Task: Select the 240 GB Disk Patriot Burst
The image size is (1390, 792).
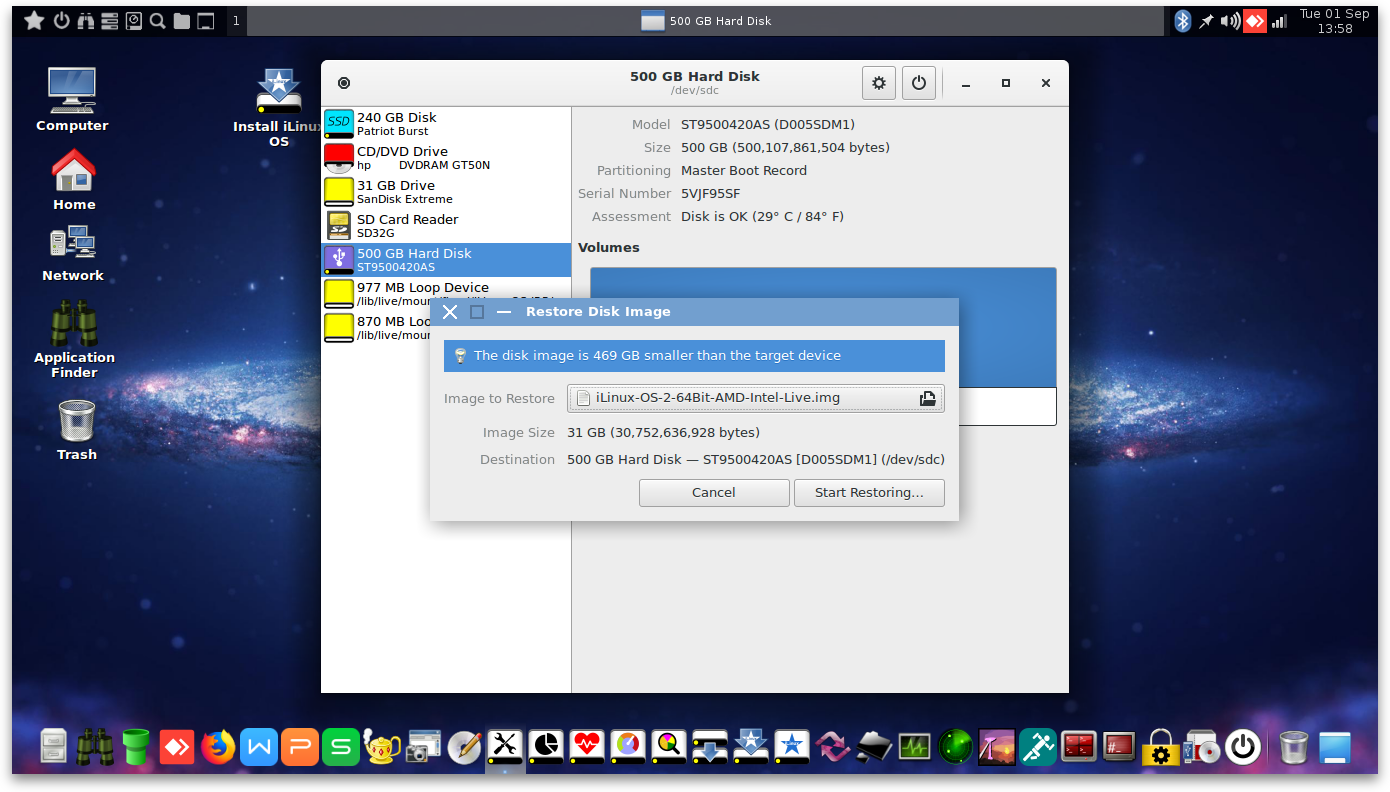Action: tap(446, 124)
